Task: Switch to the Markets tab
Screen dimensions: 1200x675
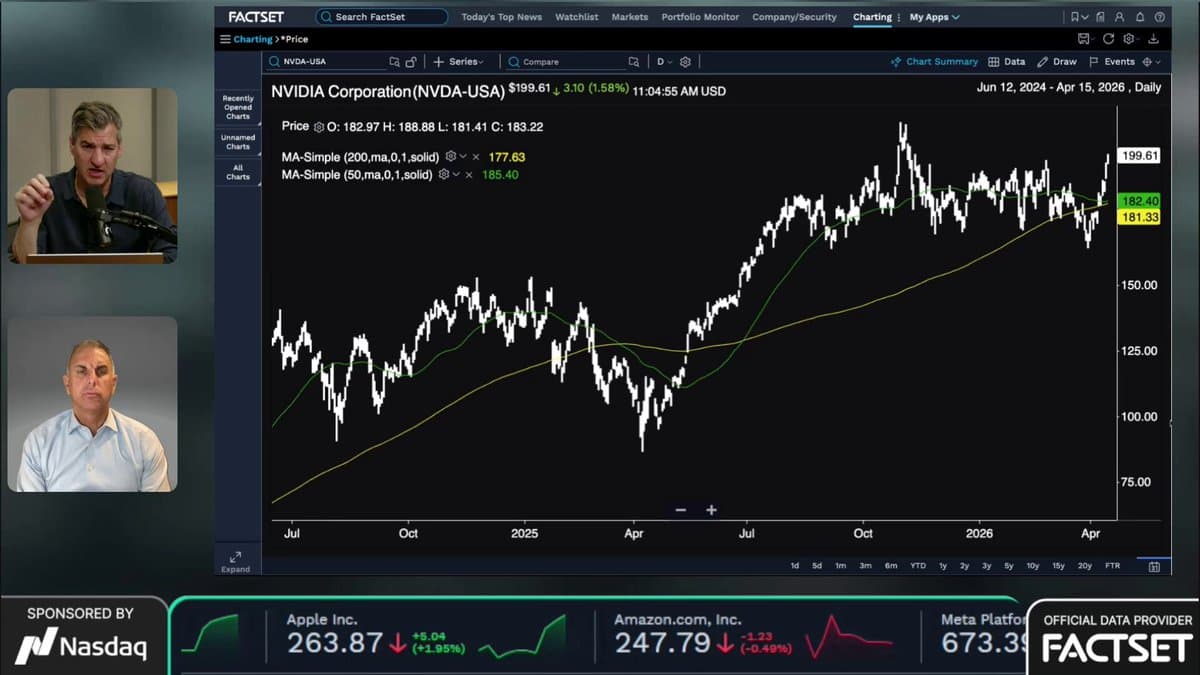Action: [630, 17]
